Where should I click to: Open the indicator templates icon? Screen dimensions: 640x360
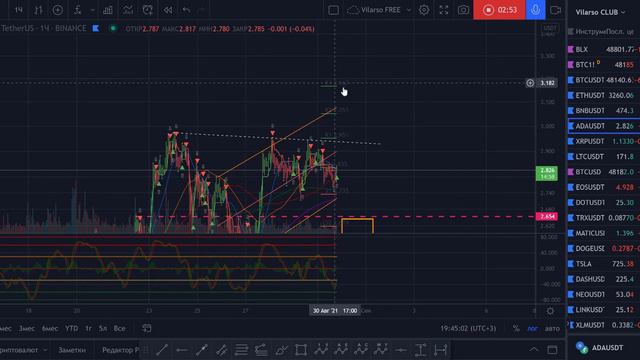128,10
